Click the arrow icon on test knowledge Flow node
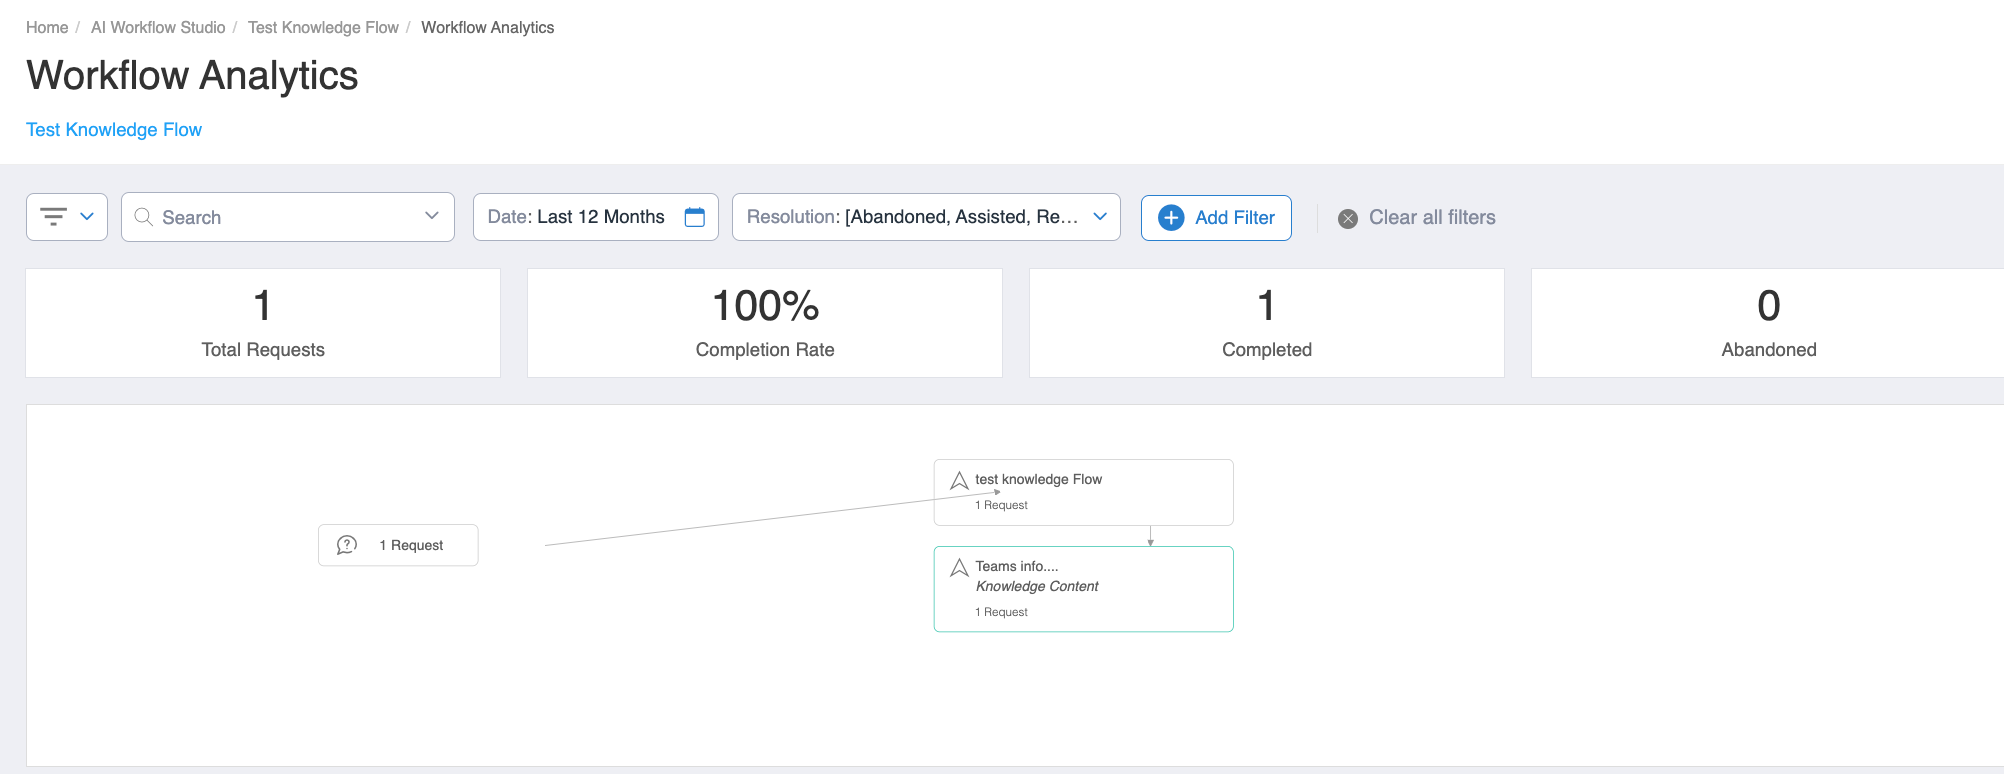 tap(959, 481)
